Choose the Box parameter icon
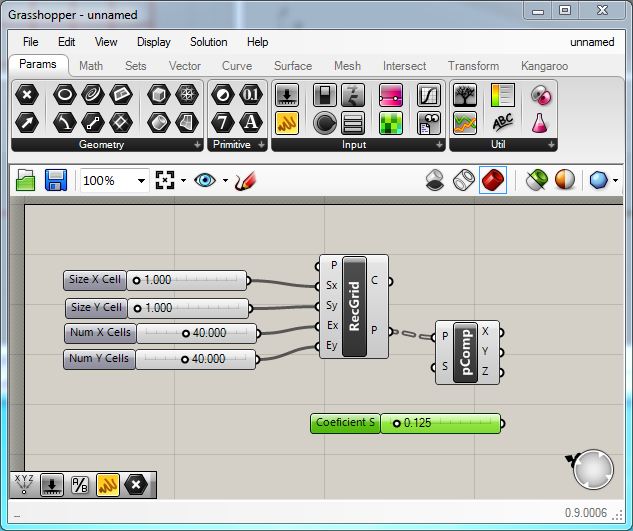Image resolution: width=633 pixels, height=531 pixels. (159, 95)
